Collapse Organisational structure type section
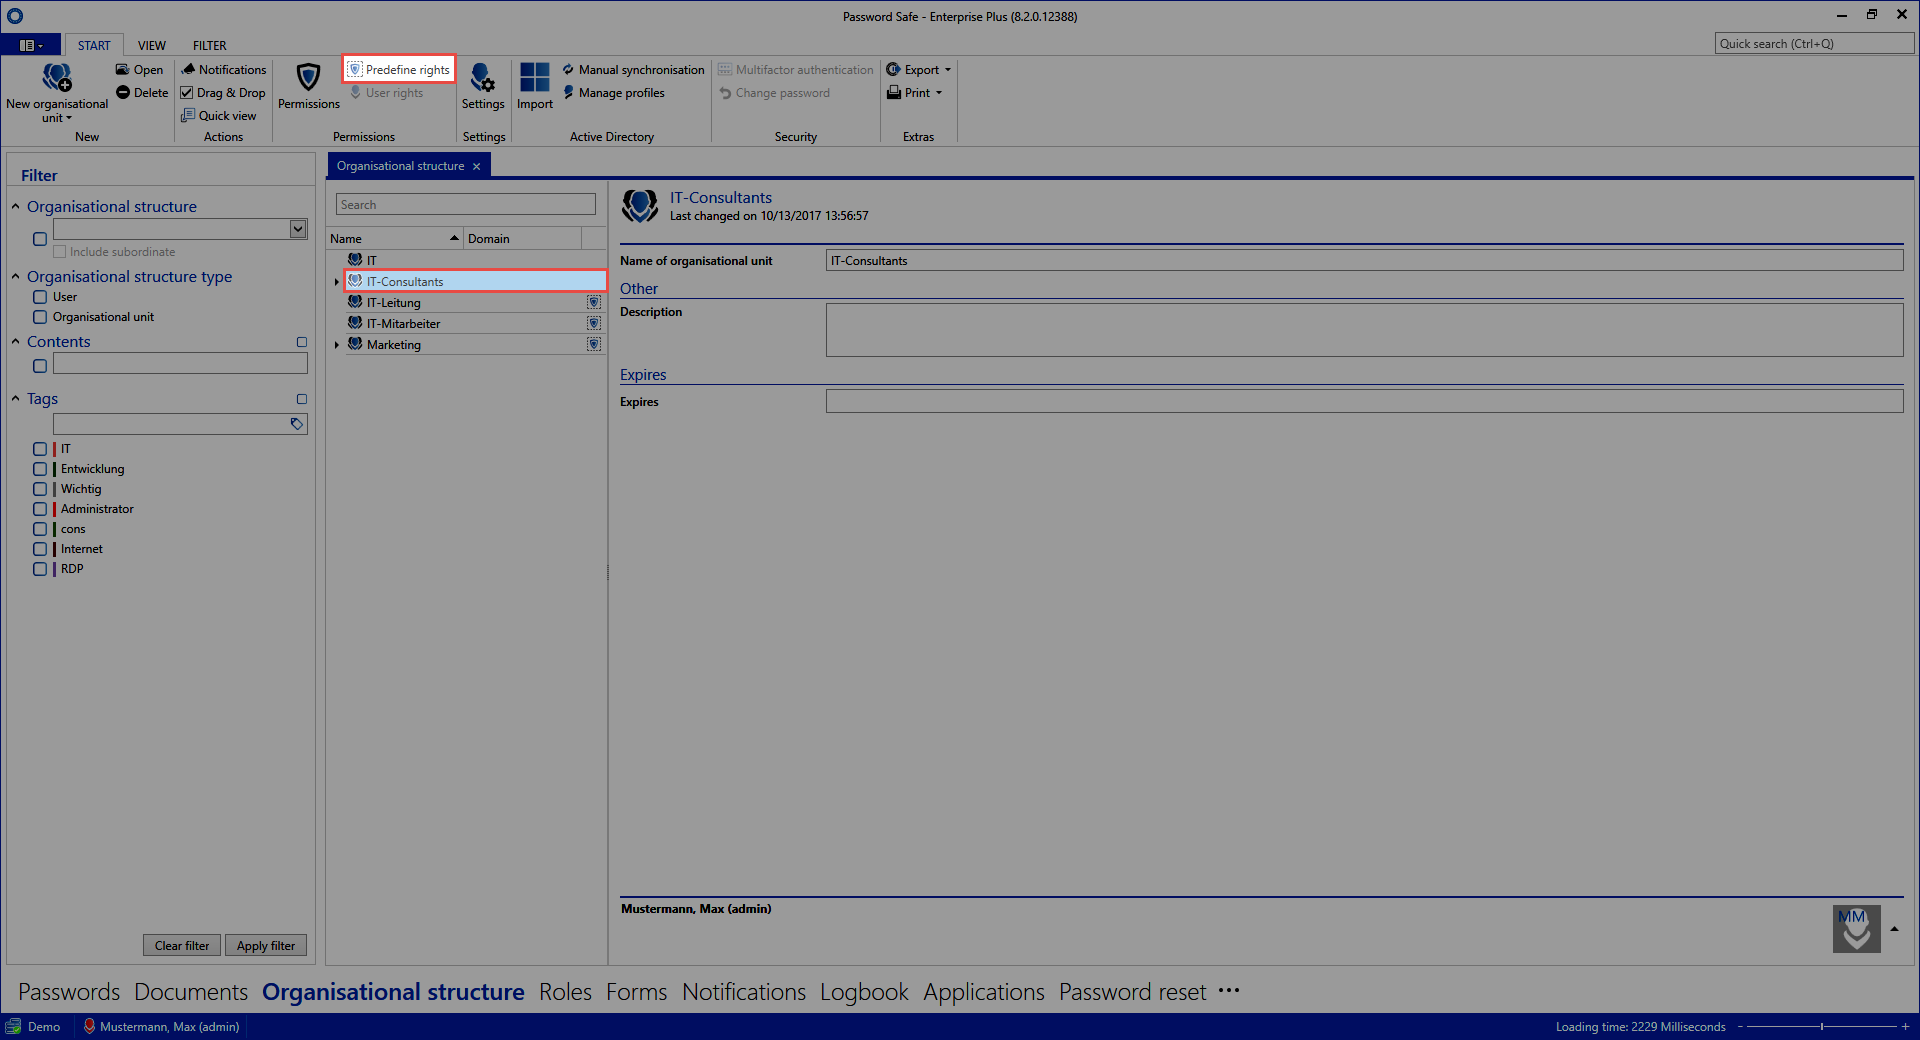1920x1040 pixels. click(16, 277)
